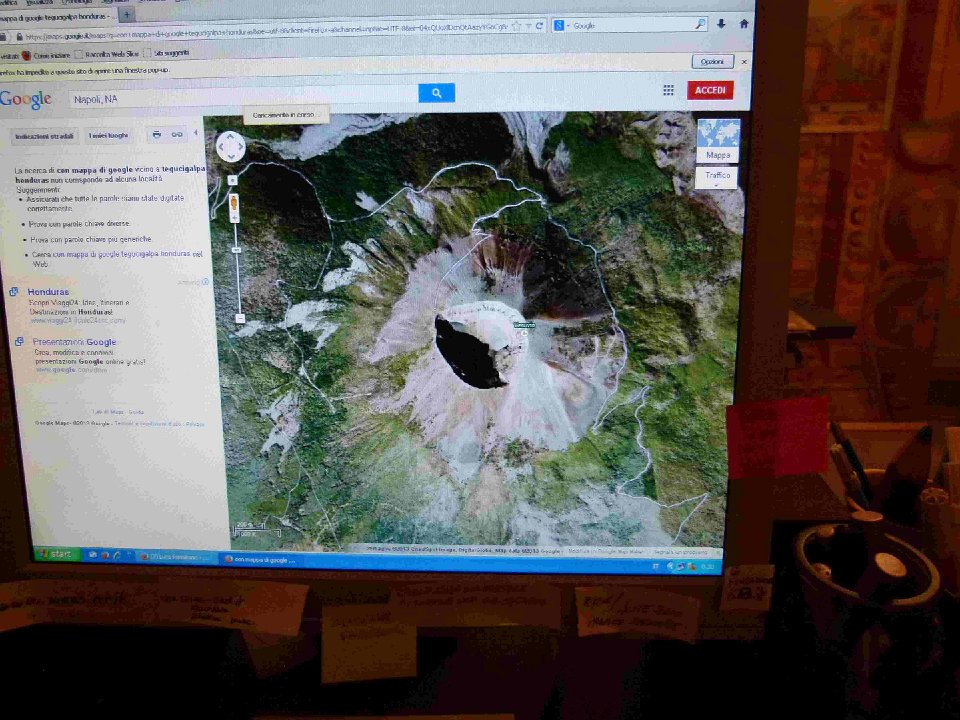Open Firefox downloads arrow
Screen dimensions: 960x720
721,24
